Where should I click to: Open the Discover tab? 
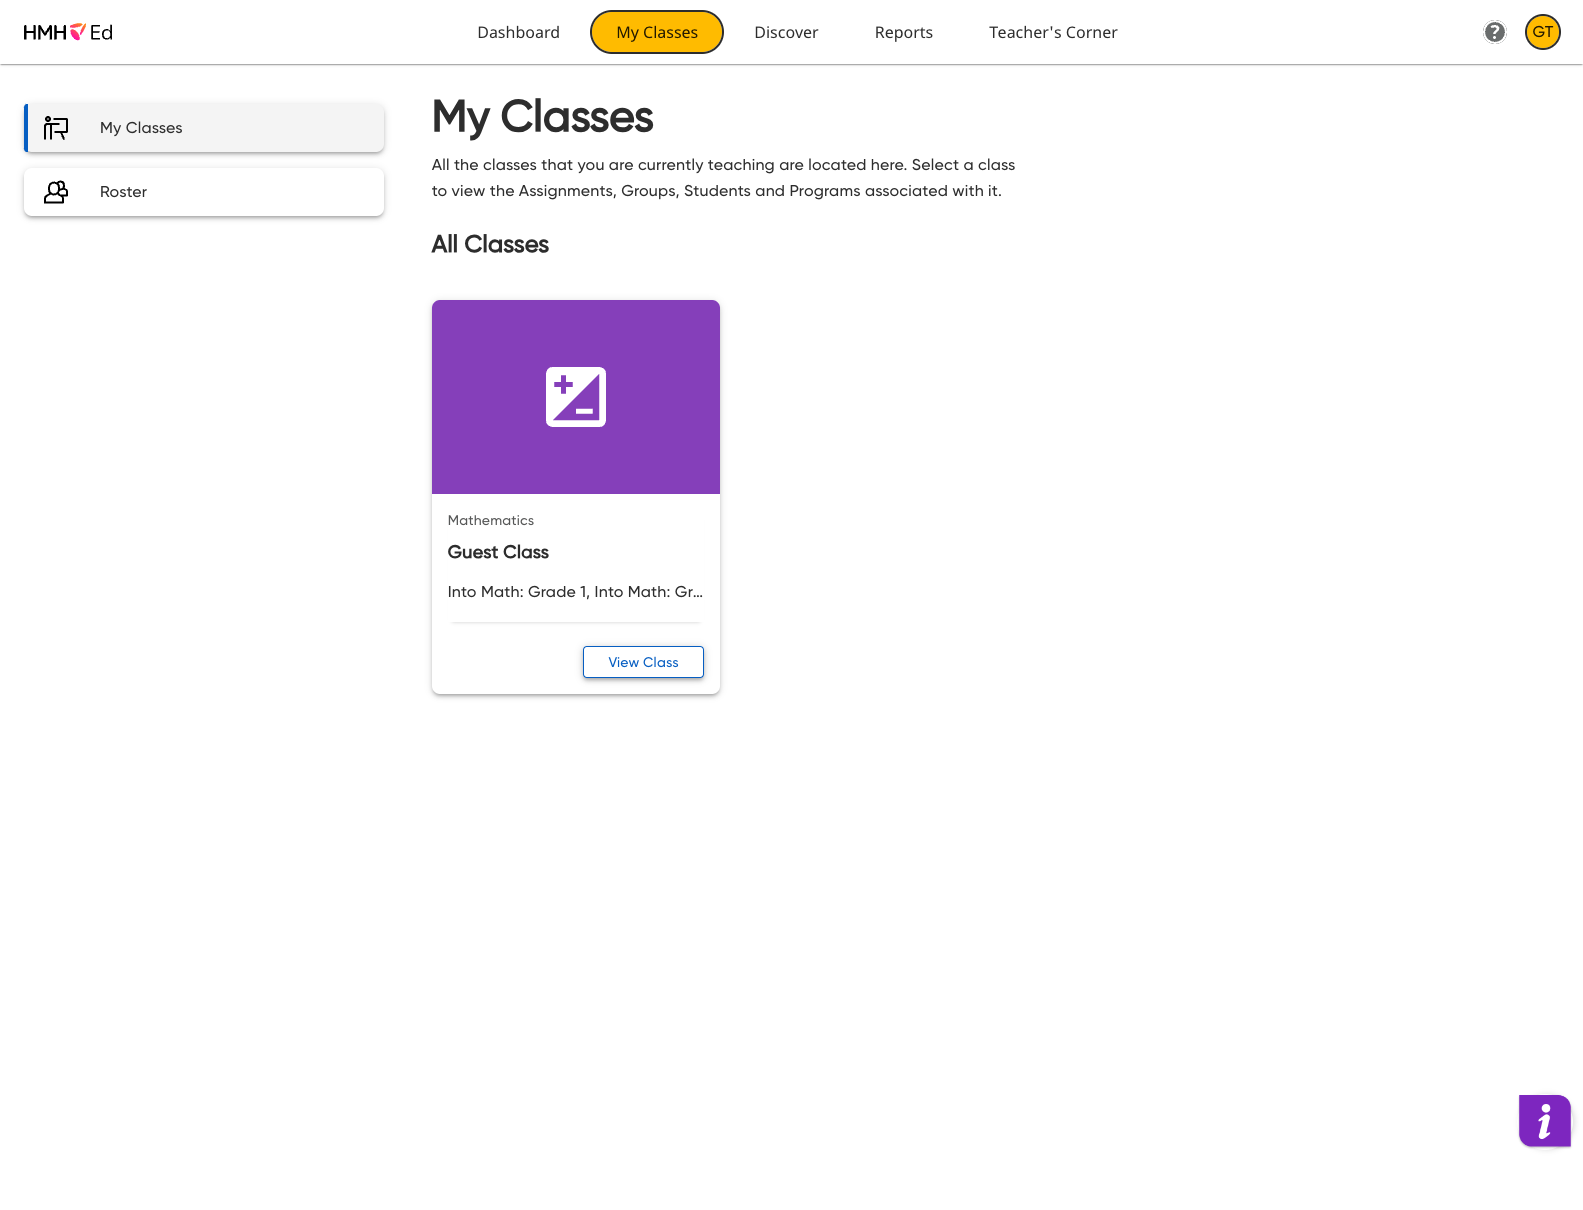click(786, 32)
